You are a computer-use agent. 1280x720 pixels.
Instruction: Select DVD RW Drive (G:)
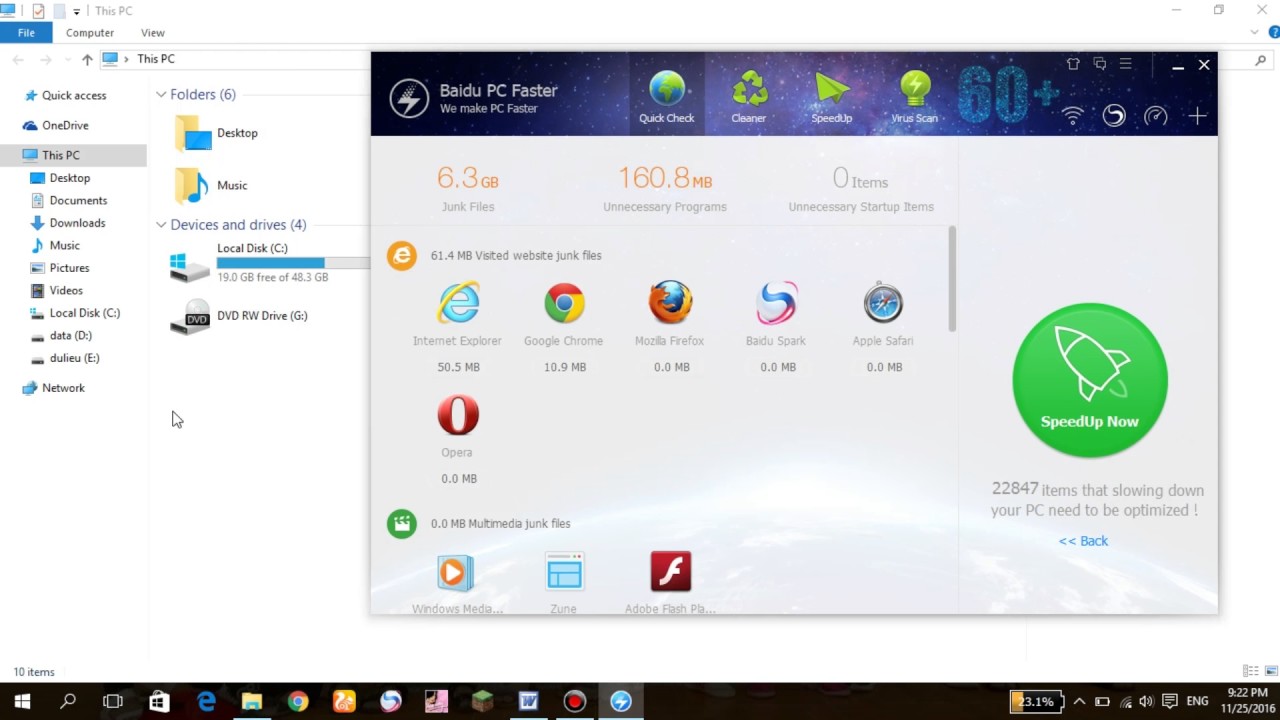pos(240,316)
